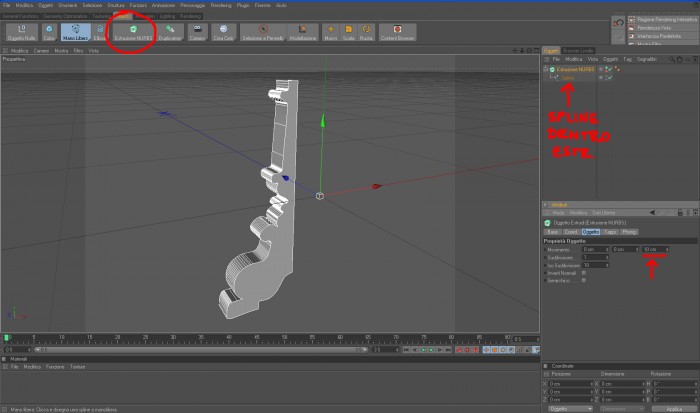Screen dimensions: 700x413
Task: Click timeline playhead at frame 0
Action: point(6,338)
